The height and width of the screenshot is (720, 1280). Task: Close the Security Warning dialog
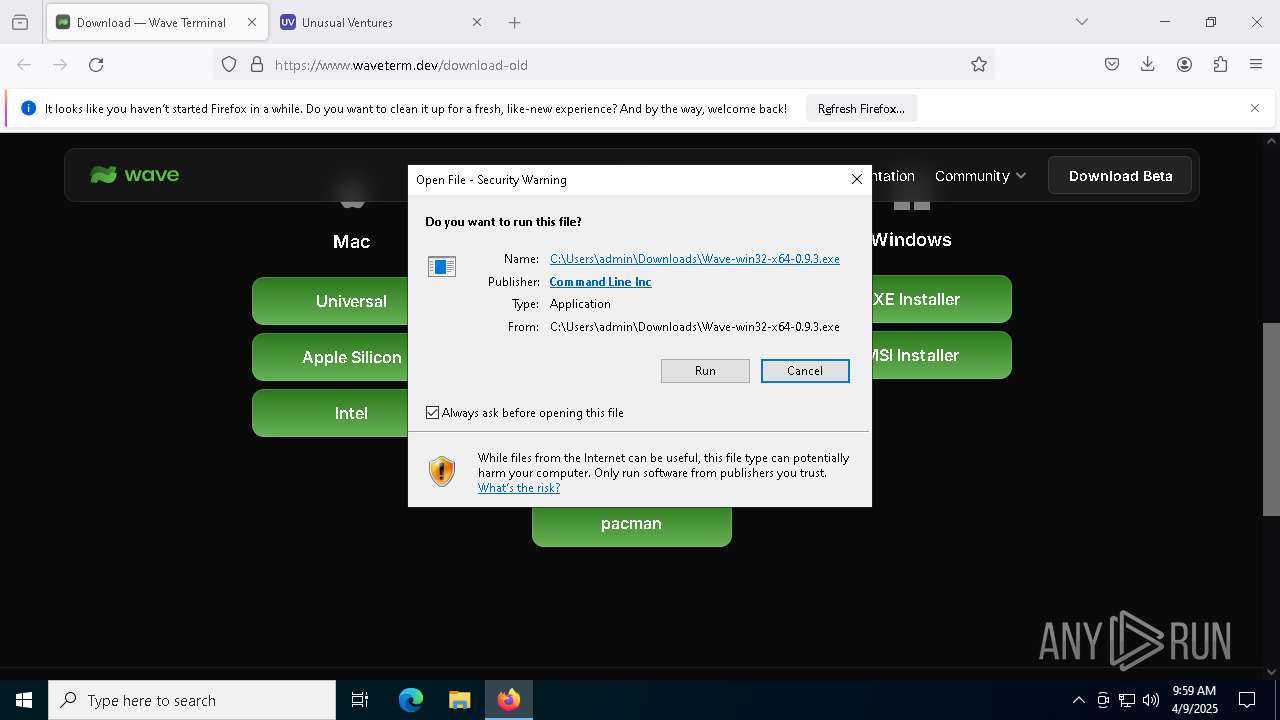[856, 179]
